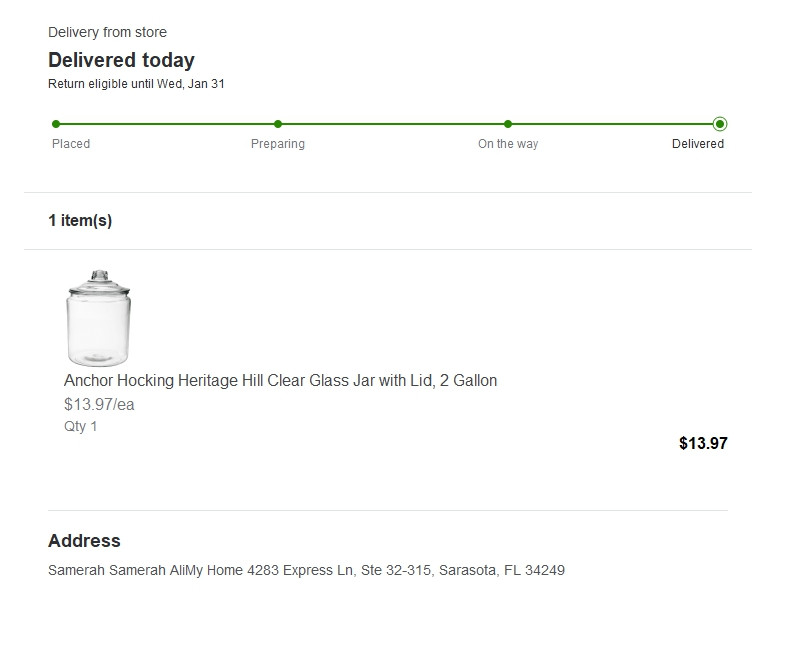800x646 pixels.
Task: Click the Address section heading
Action: click(84, 541)
